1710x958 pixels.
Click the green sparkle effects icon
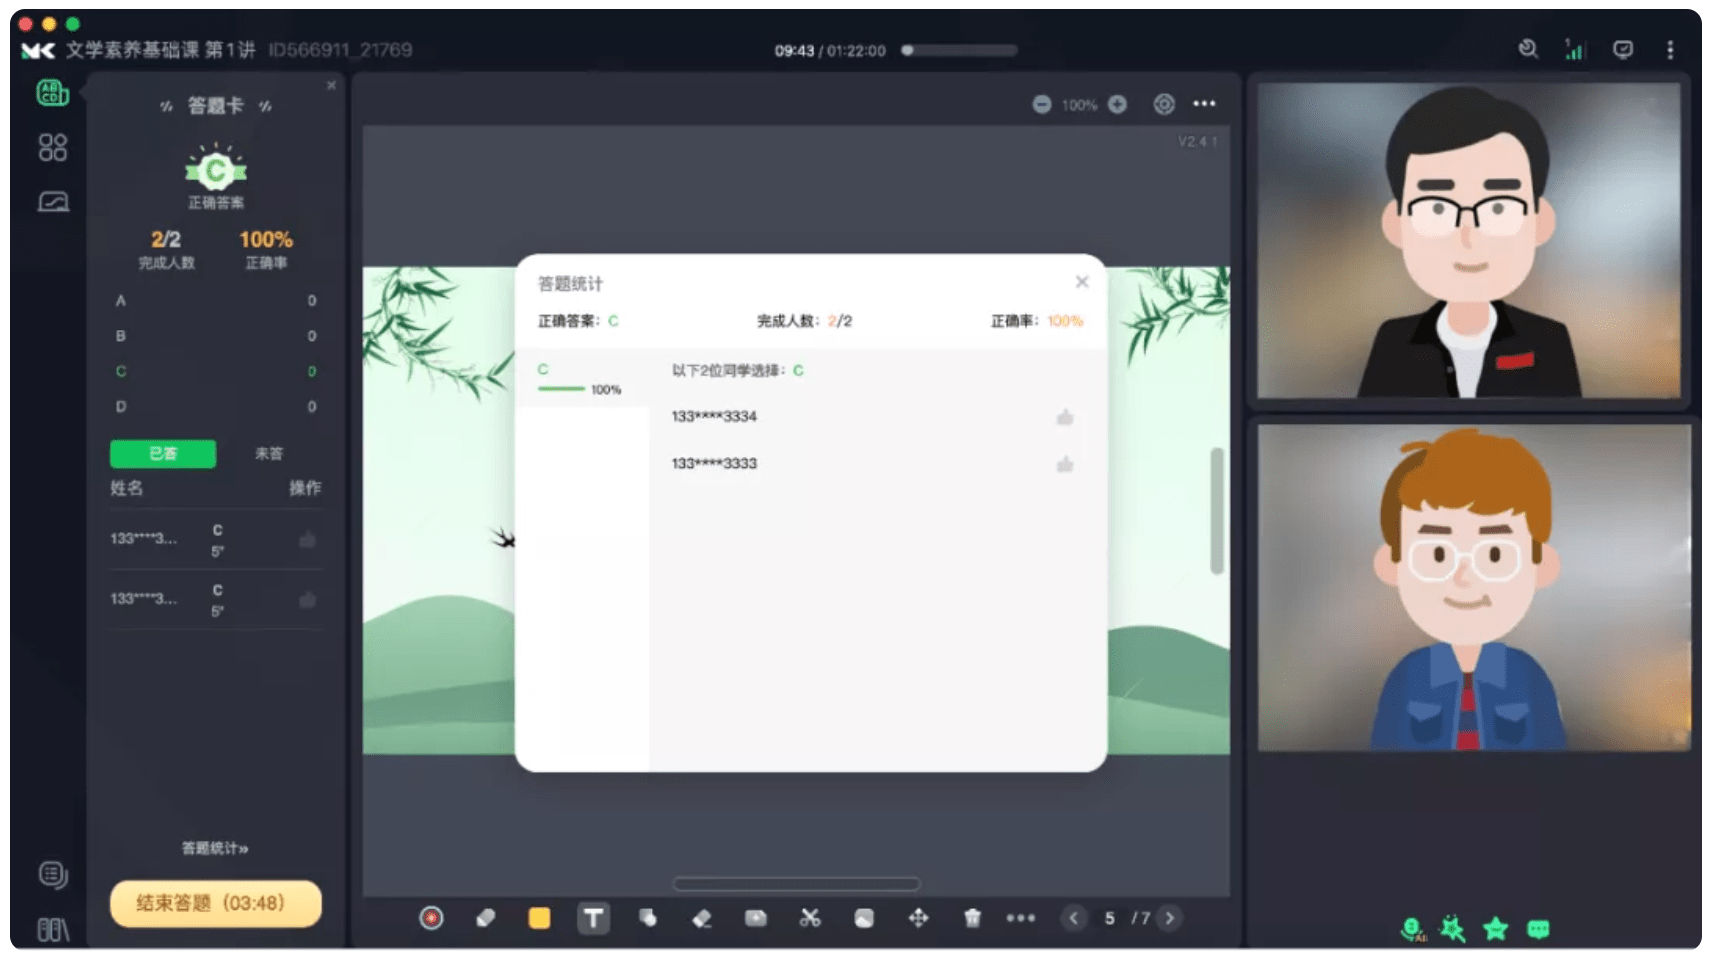point(1453,930)
